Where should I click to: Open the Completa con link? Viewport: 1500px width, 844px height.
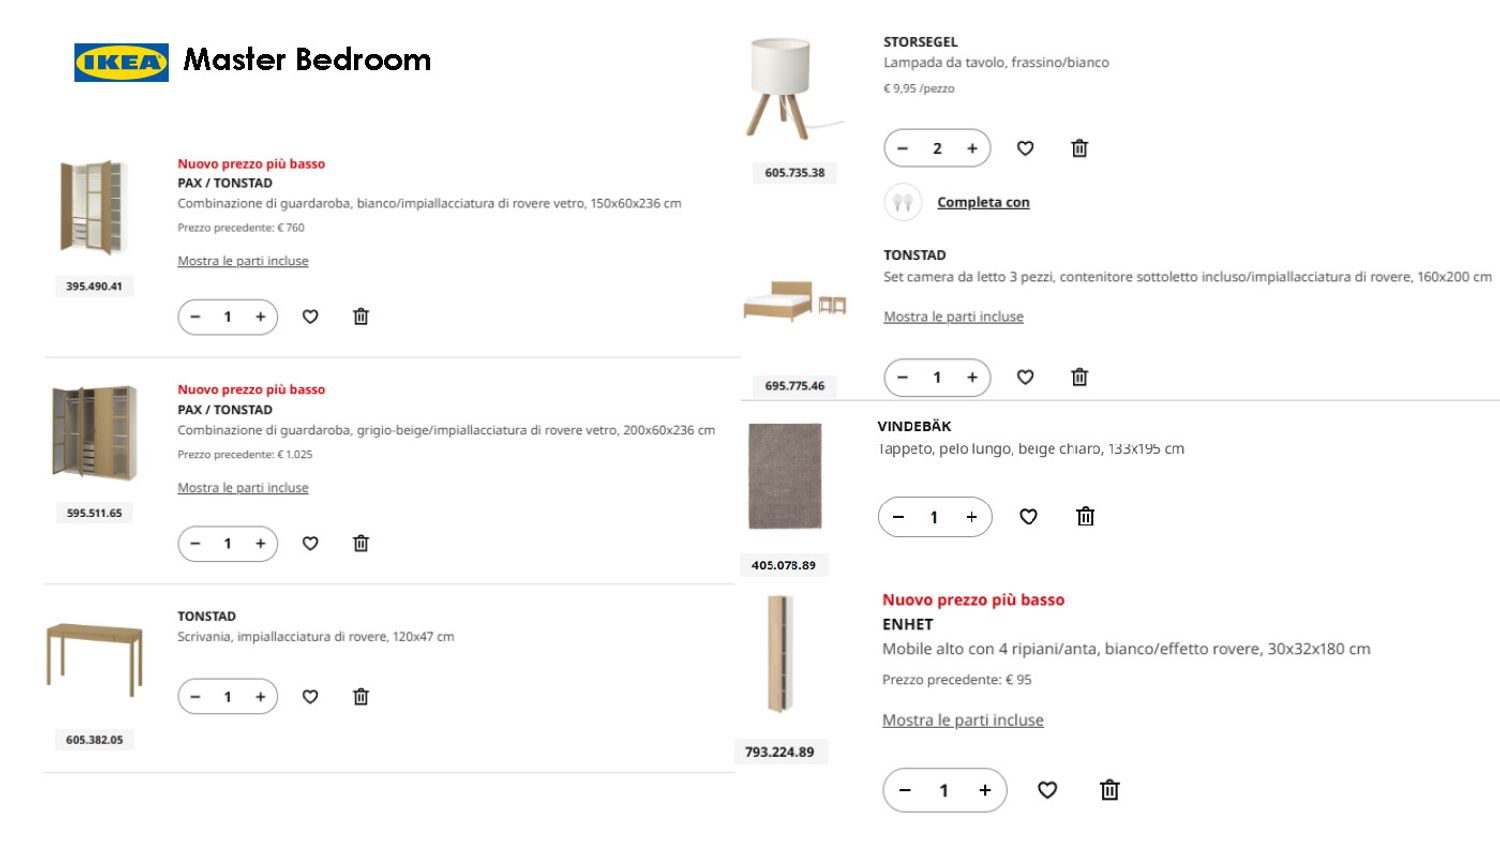pos(983,202)
